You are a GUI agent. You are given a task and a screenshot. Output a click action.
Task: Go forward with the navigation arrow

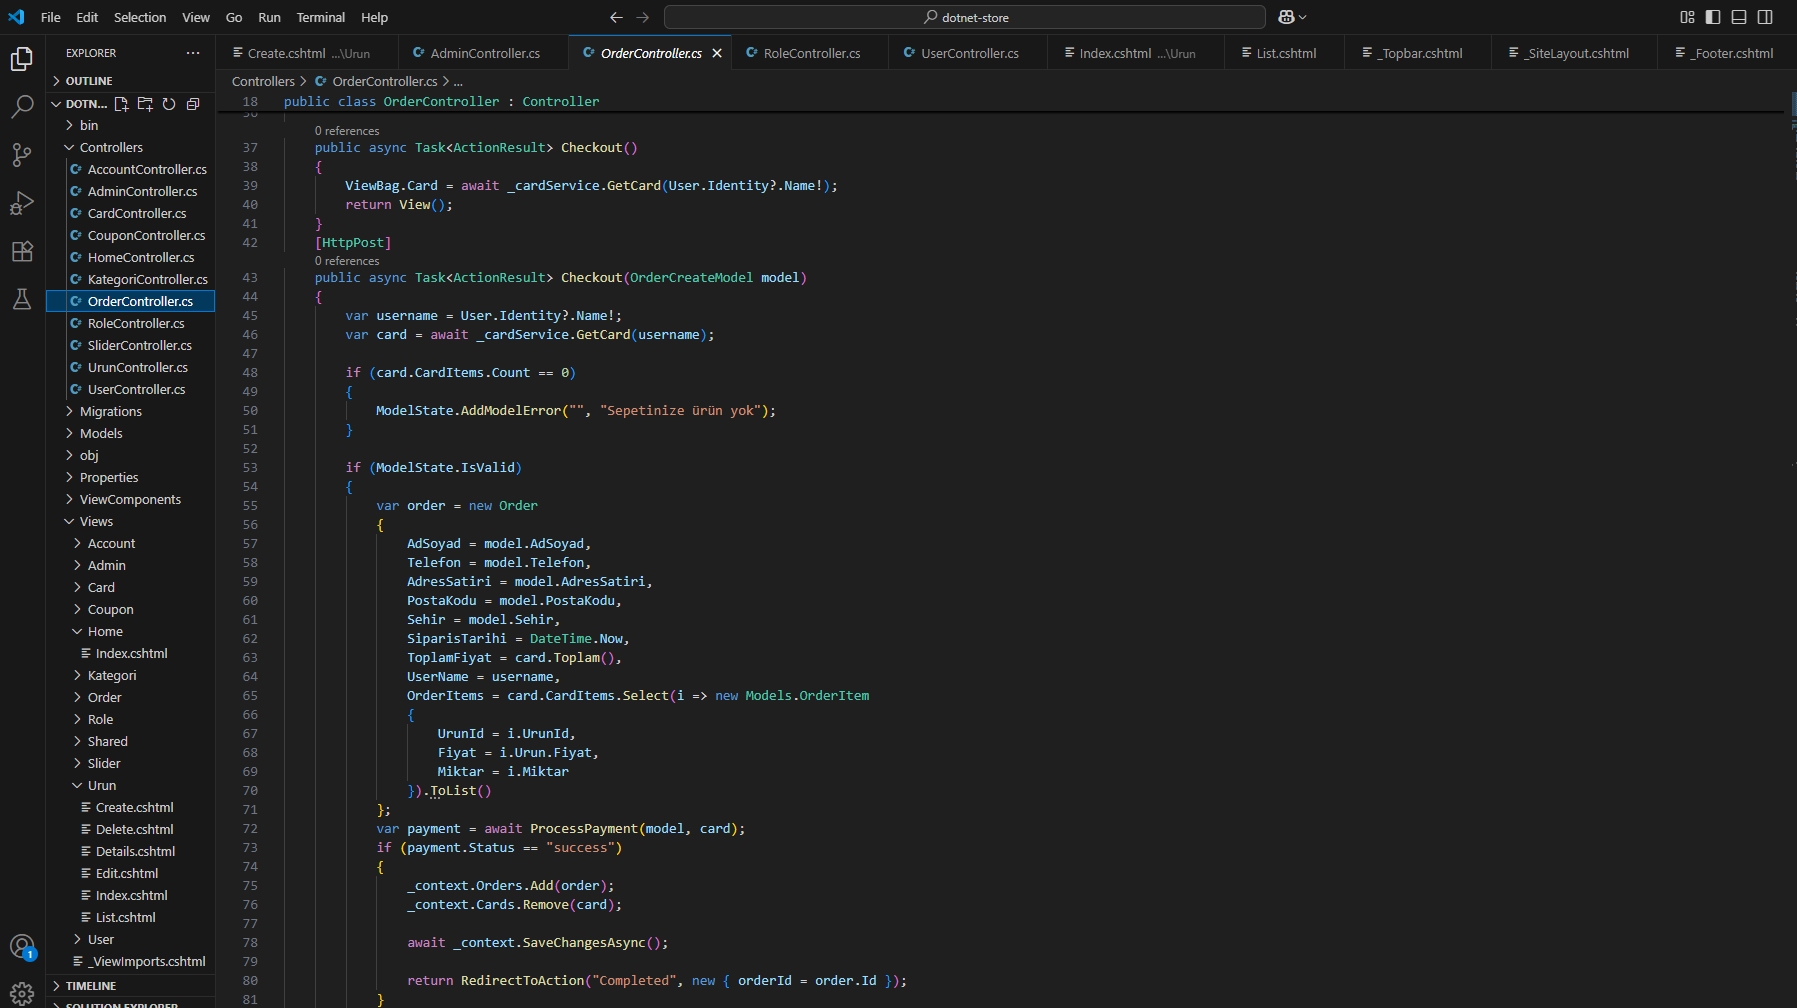click(643, 17)
